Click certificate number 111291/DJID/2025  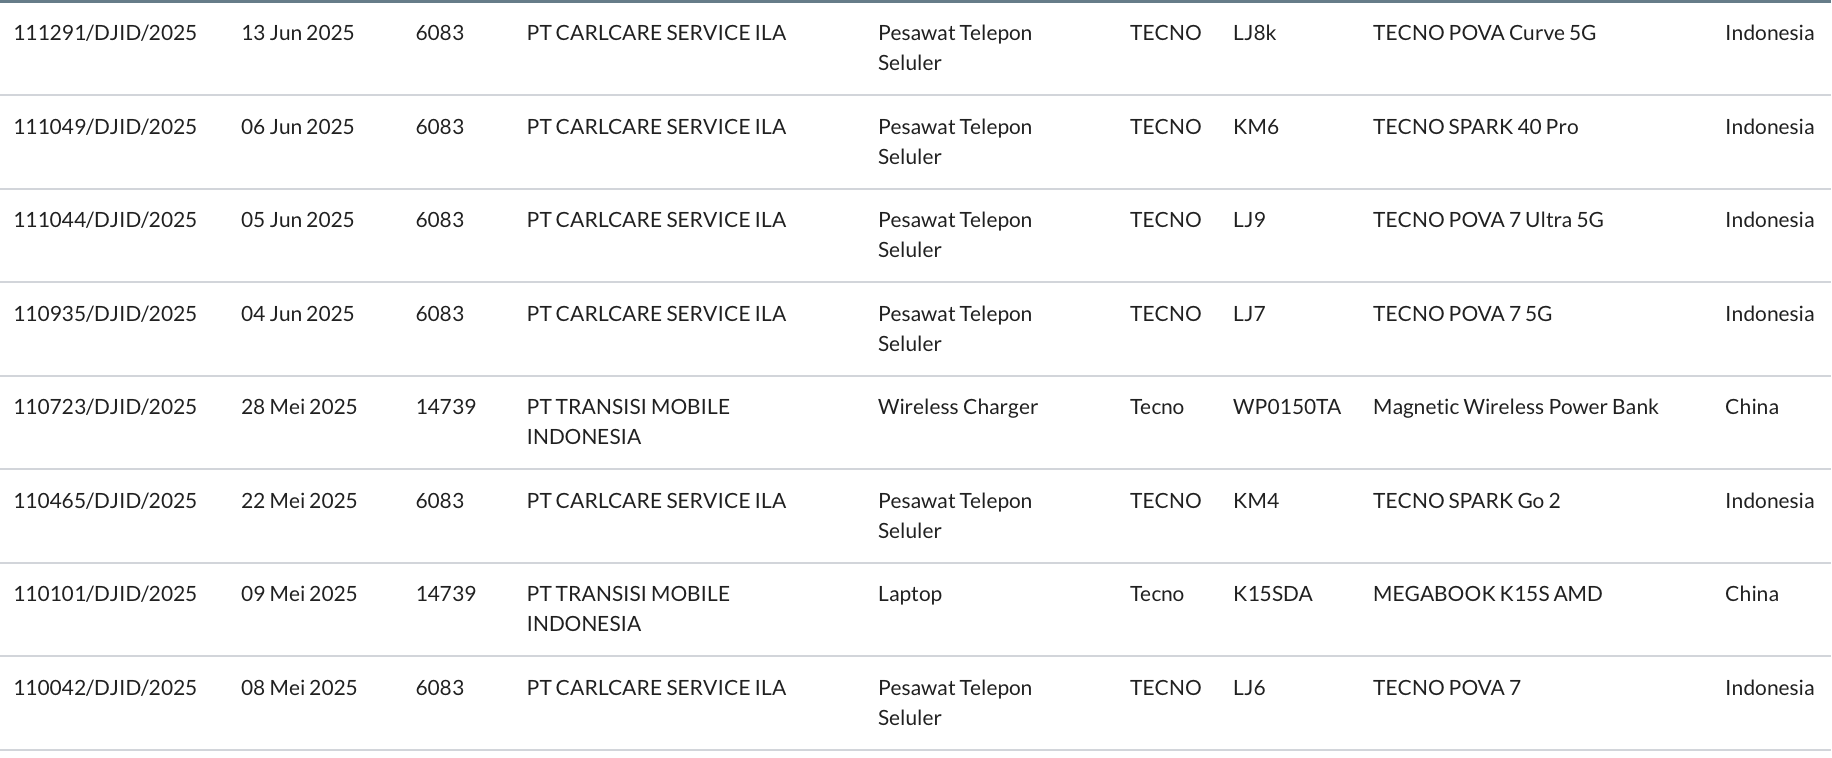point(105,33)
